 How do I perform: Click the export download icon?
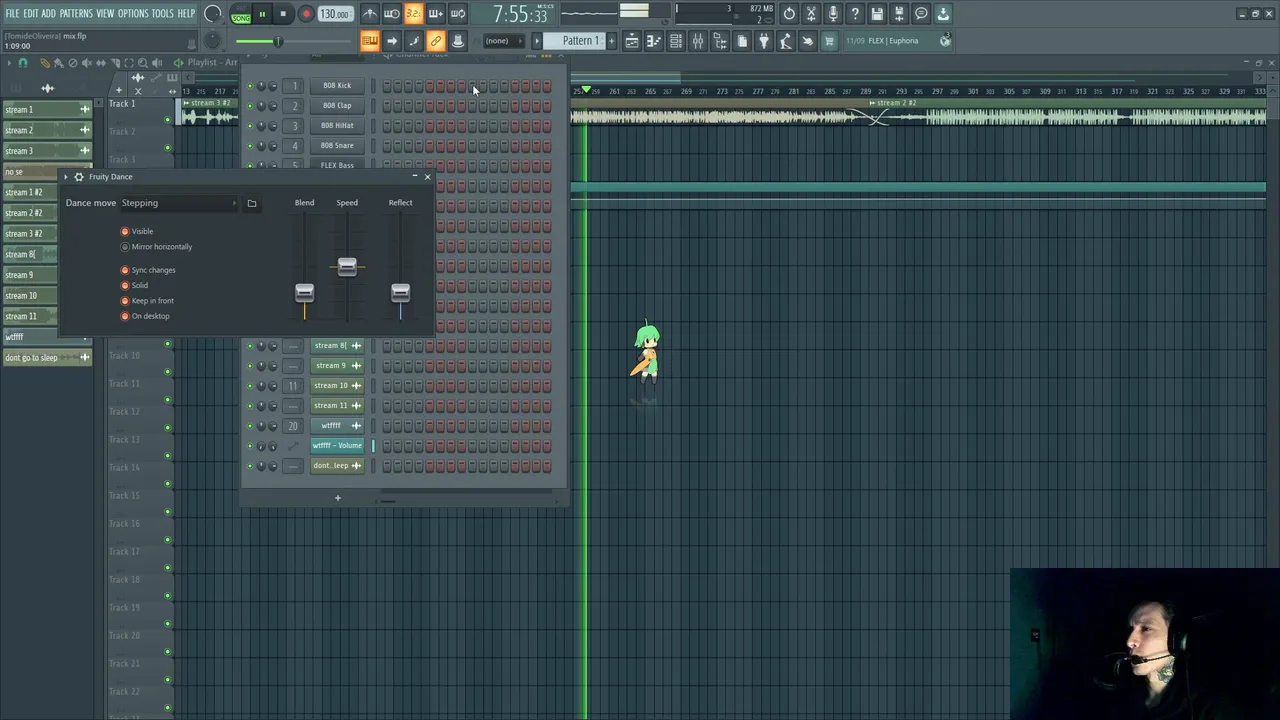pyautogui.click(x=943, y=14)
